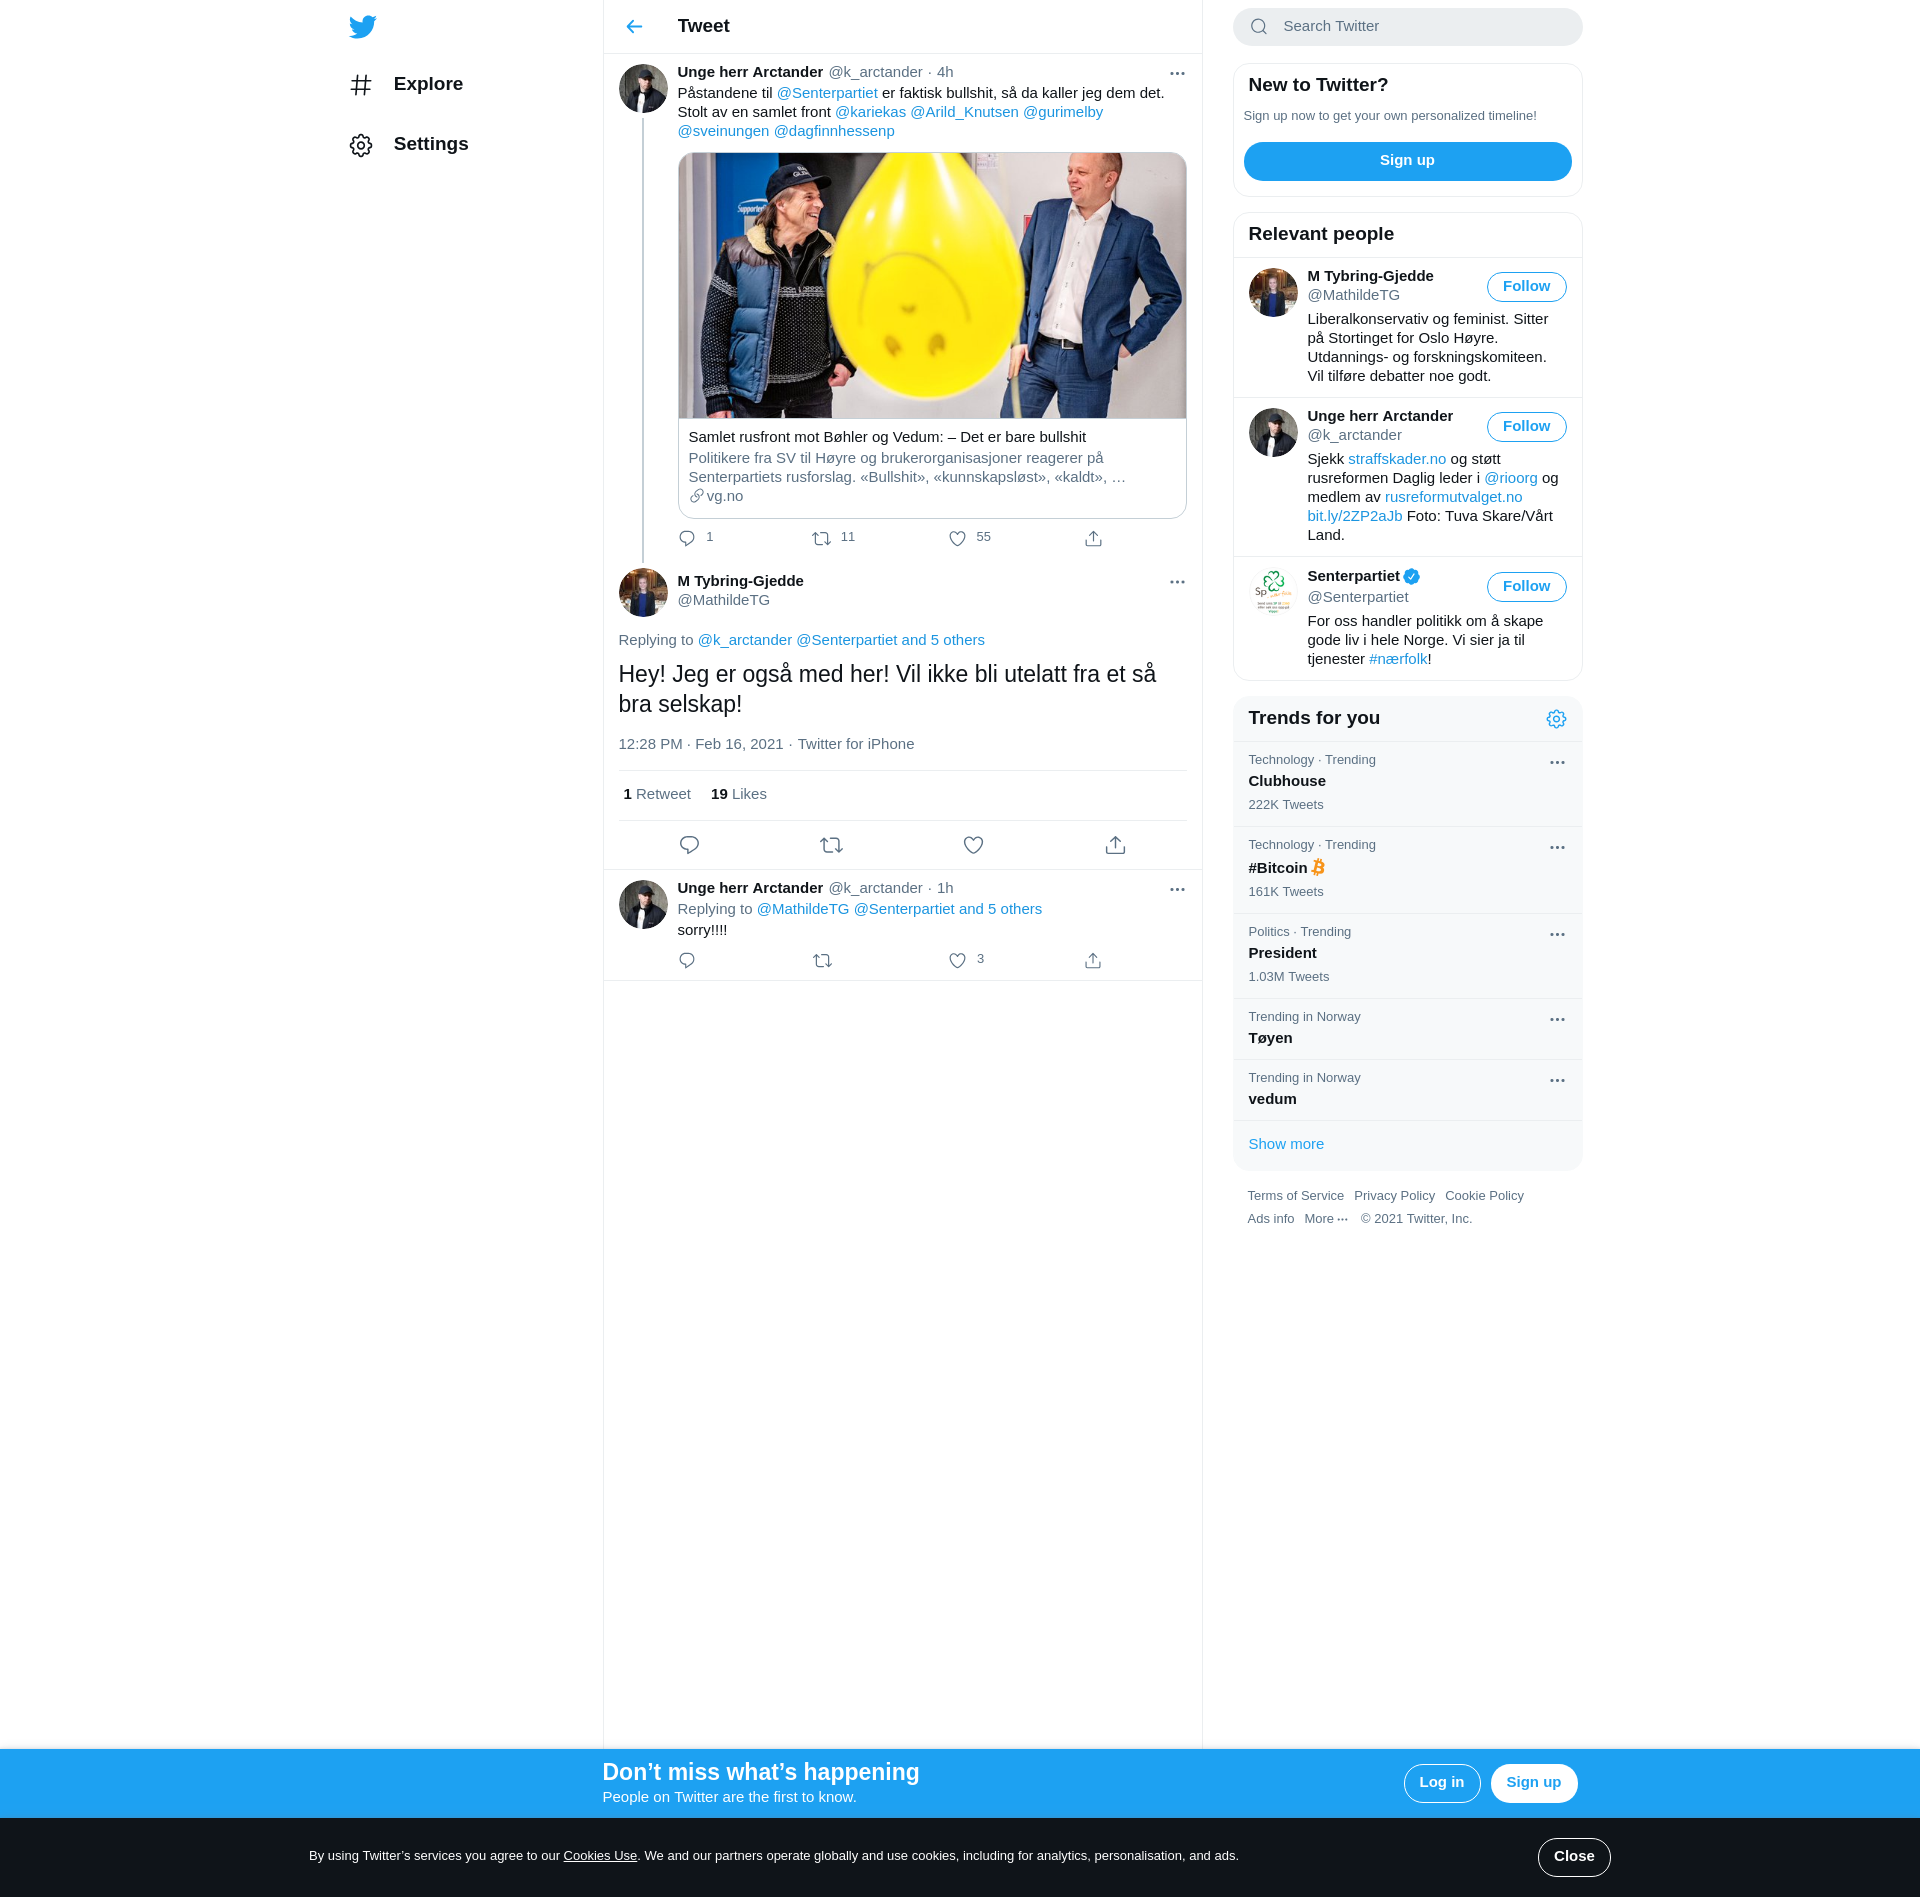Retweet the 'sorry!!!!' tweet
Screen dimensions: 1920x1897
[x=822, y=960]
